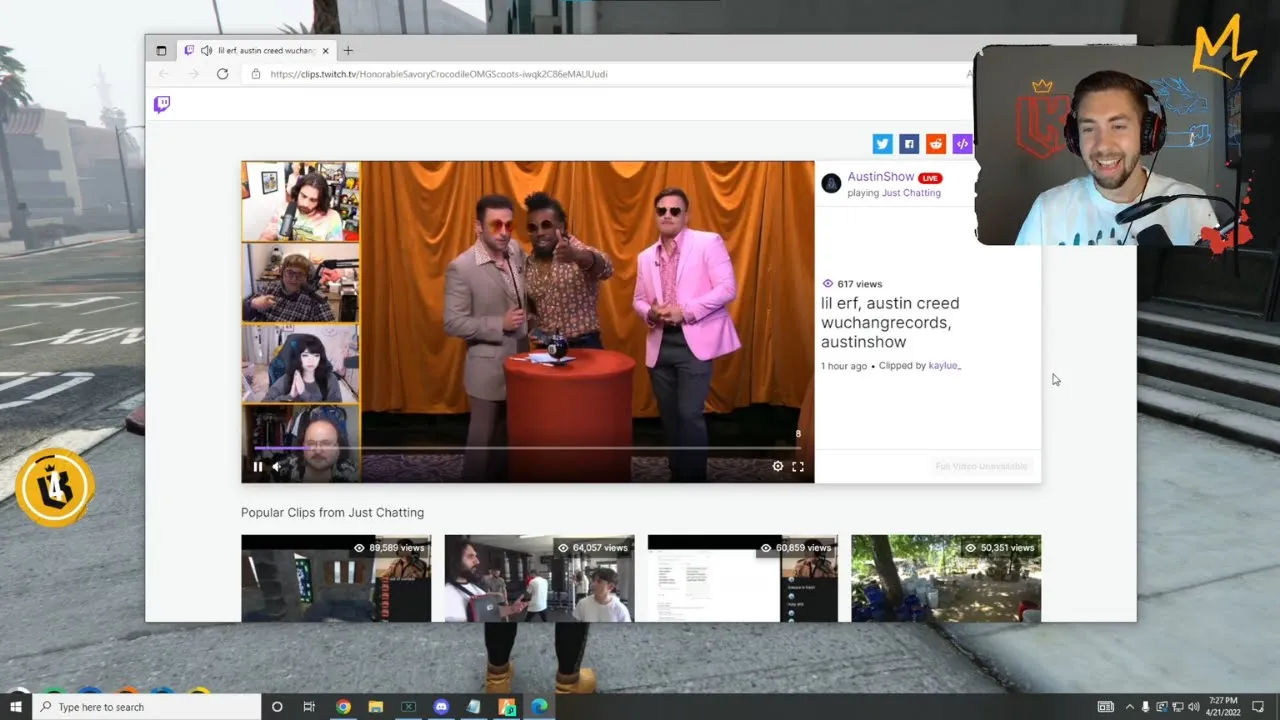1280x720 pixels.
Task: Click the clip title text
Action: [x=890, y=322]
